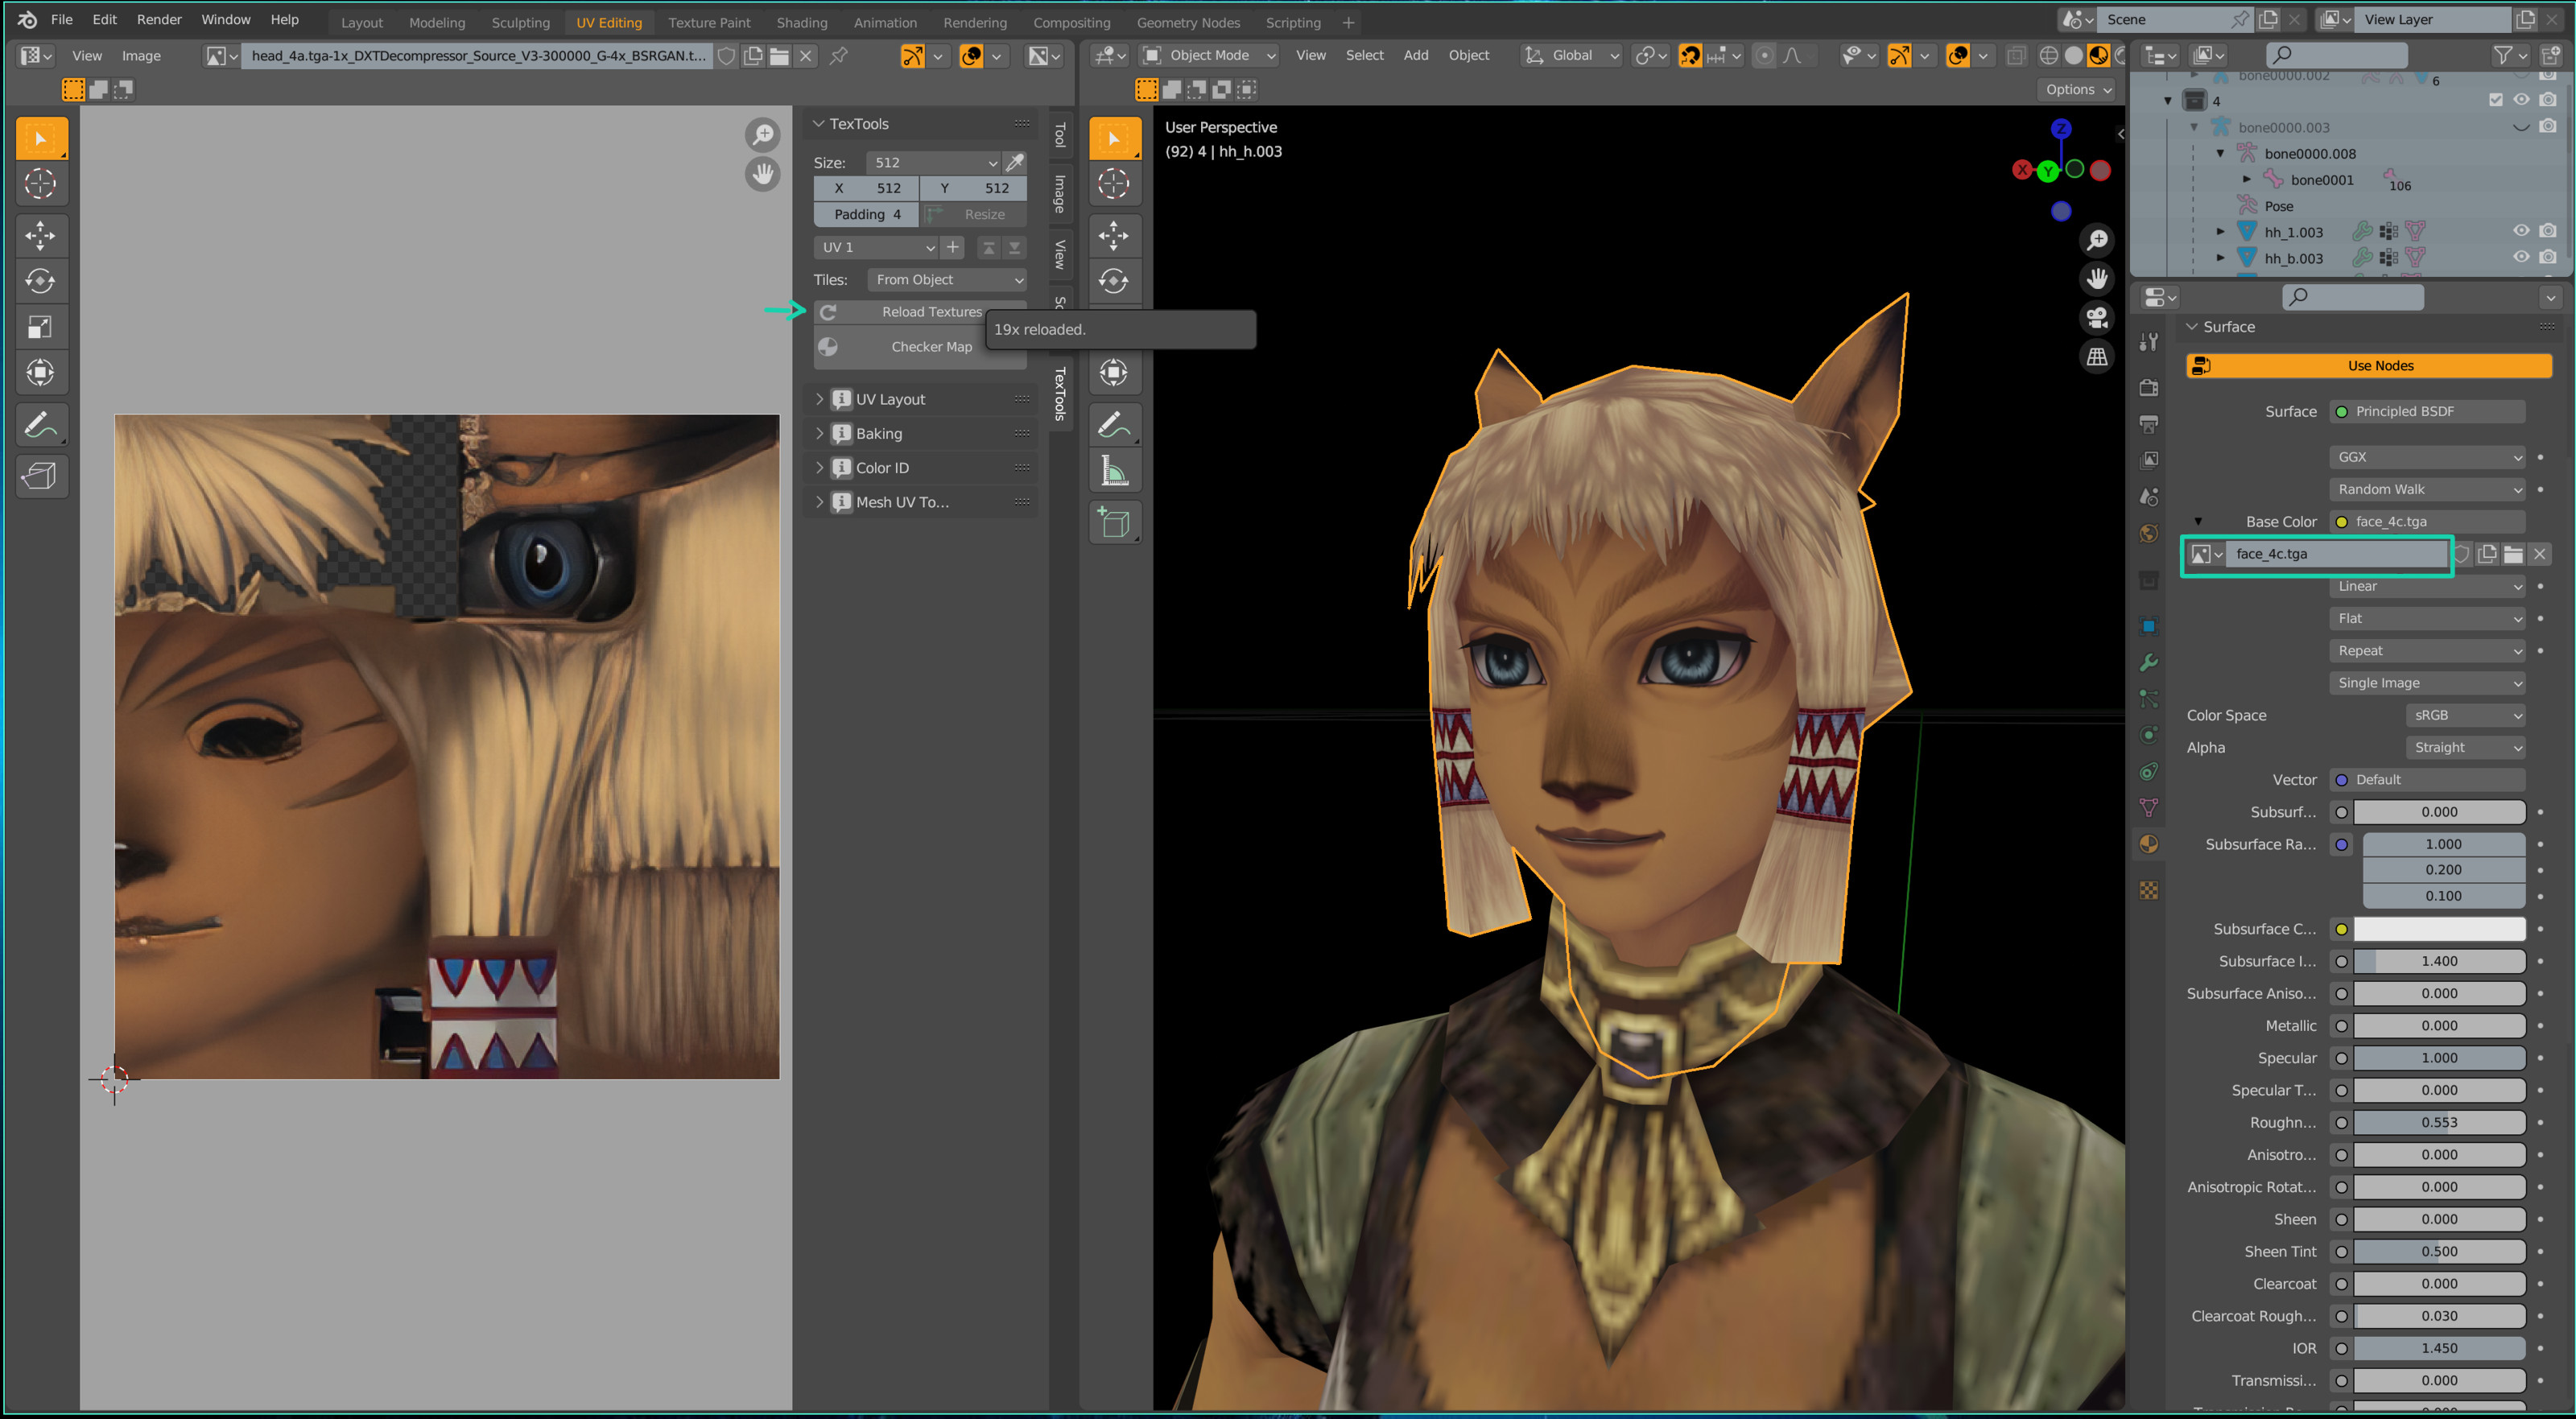This screenshot has width=2576, height=1419.
Task: Switch to the Texture Paint workspace tab
Action: tap(709, 22)
